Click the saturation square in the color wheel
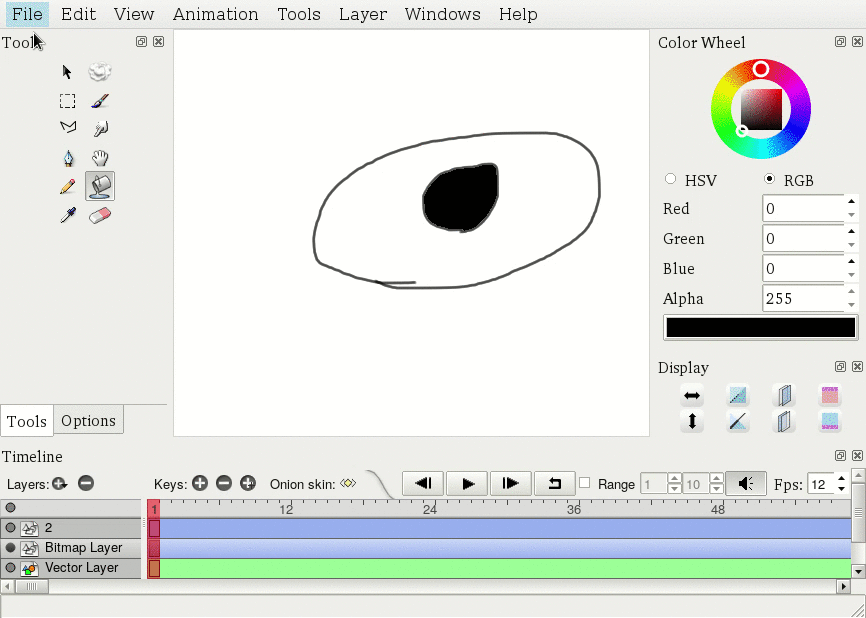Screen dimensions: 866x618 point(761,109)
